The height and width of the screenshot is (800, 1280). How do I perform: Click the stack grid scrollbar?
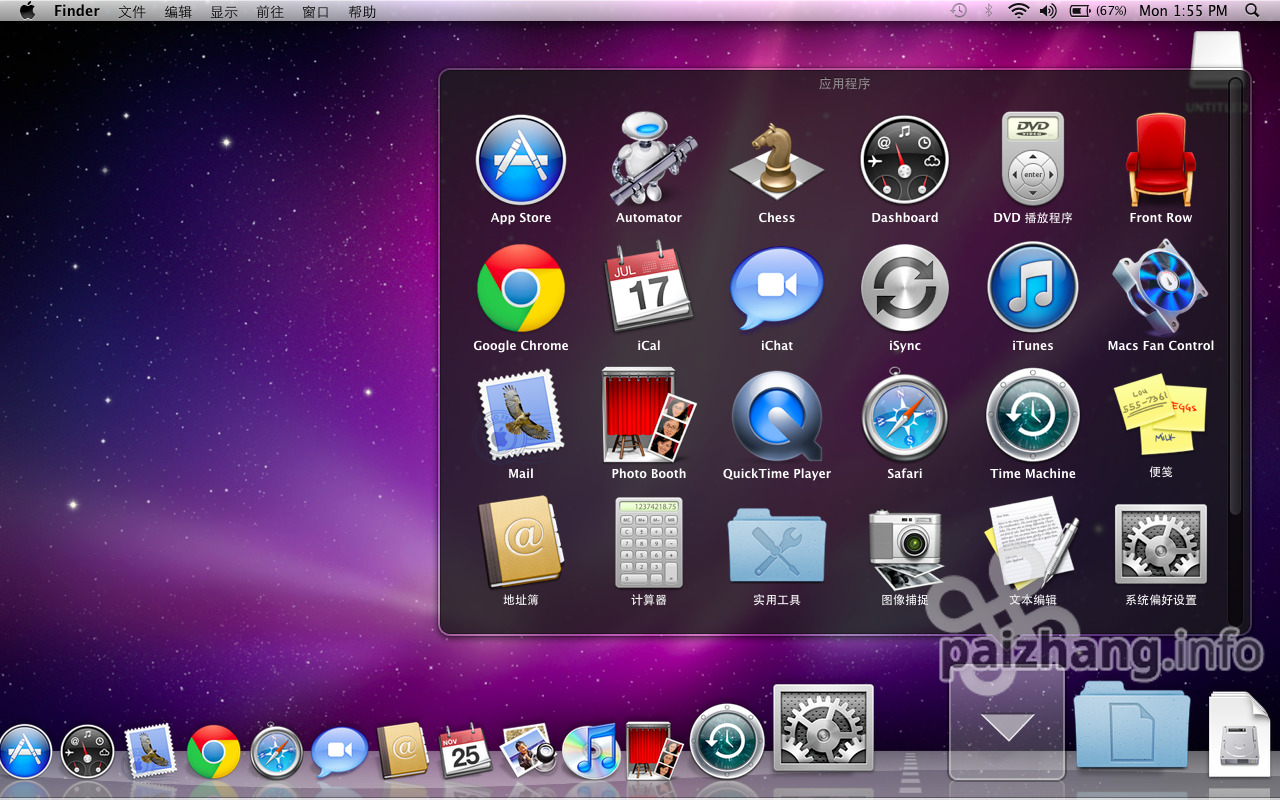click(x=1235, y=296)
